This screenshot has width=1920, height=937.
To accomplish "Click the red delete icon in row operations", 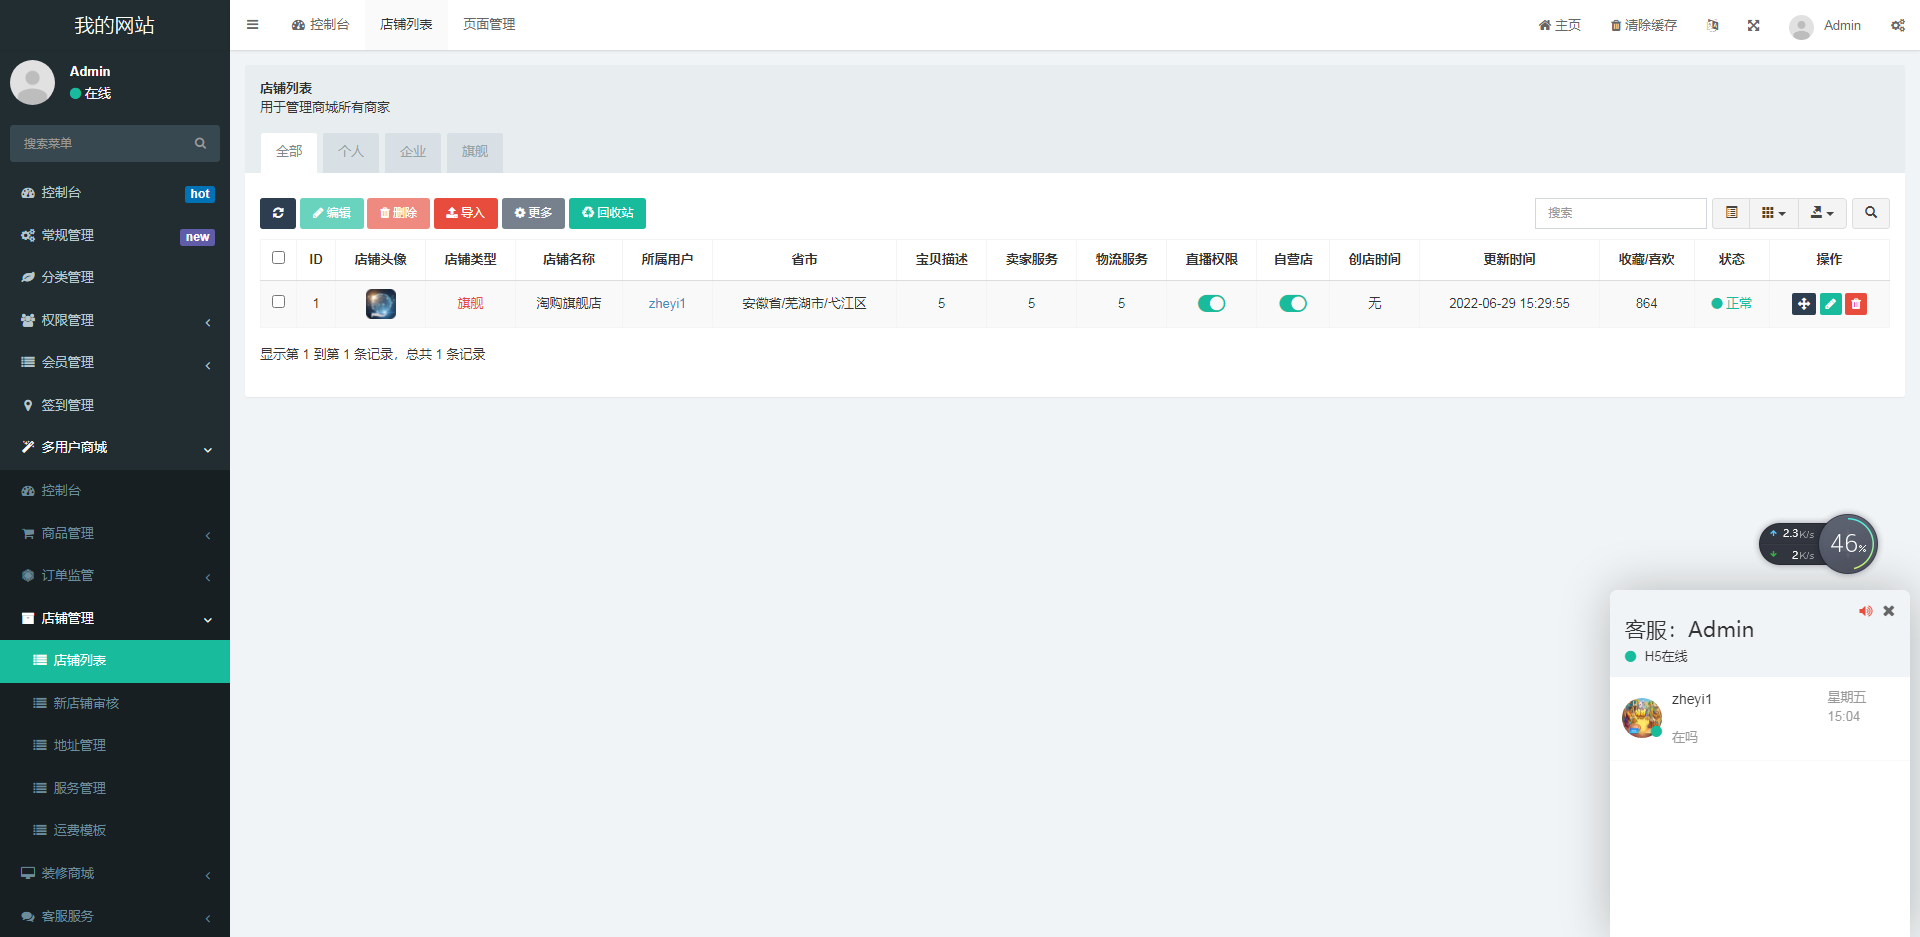I will pos(1856,304).
